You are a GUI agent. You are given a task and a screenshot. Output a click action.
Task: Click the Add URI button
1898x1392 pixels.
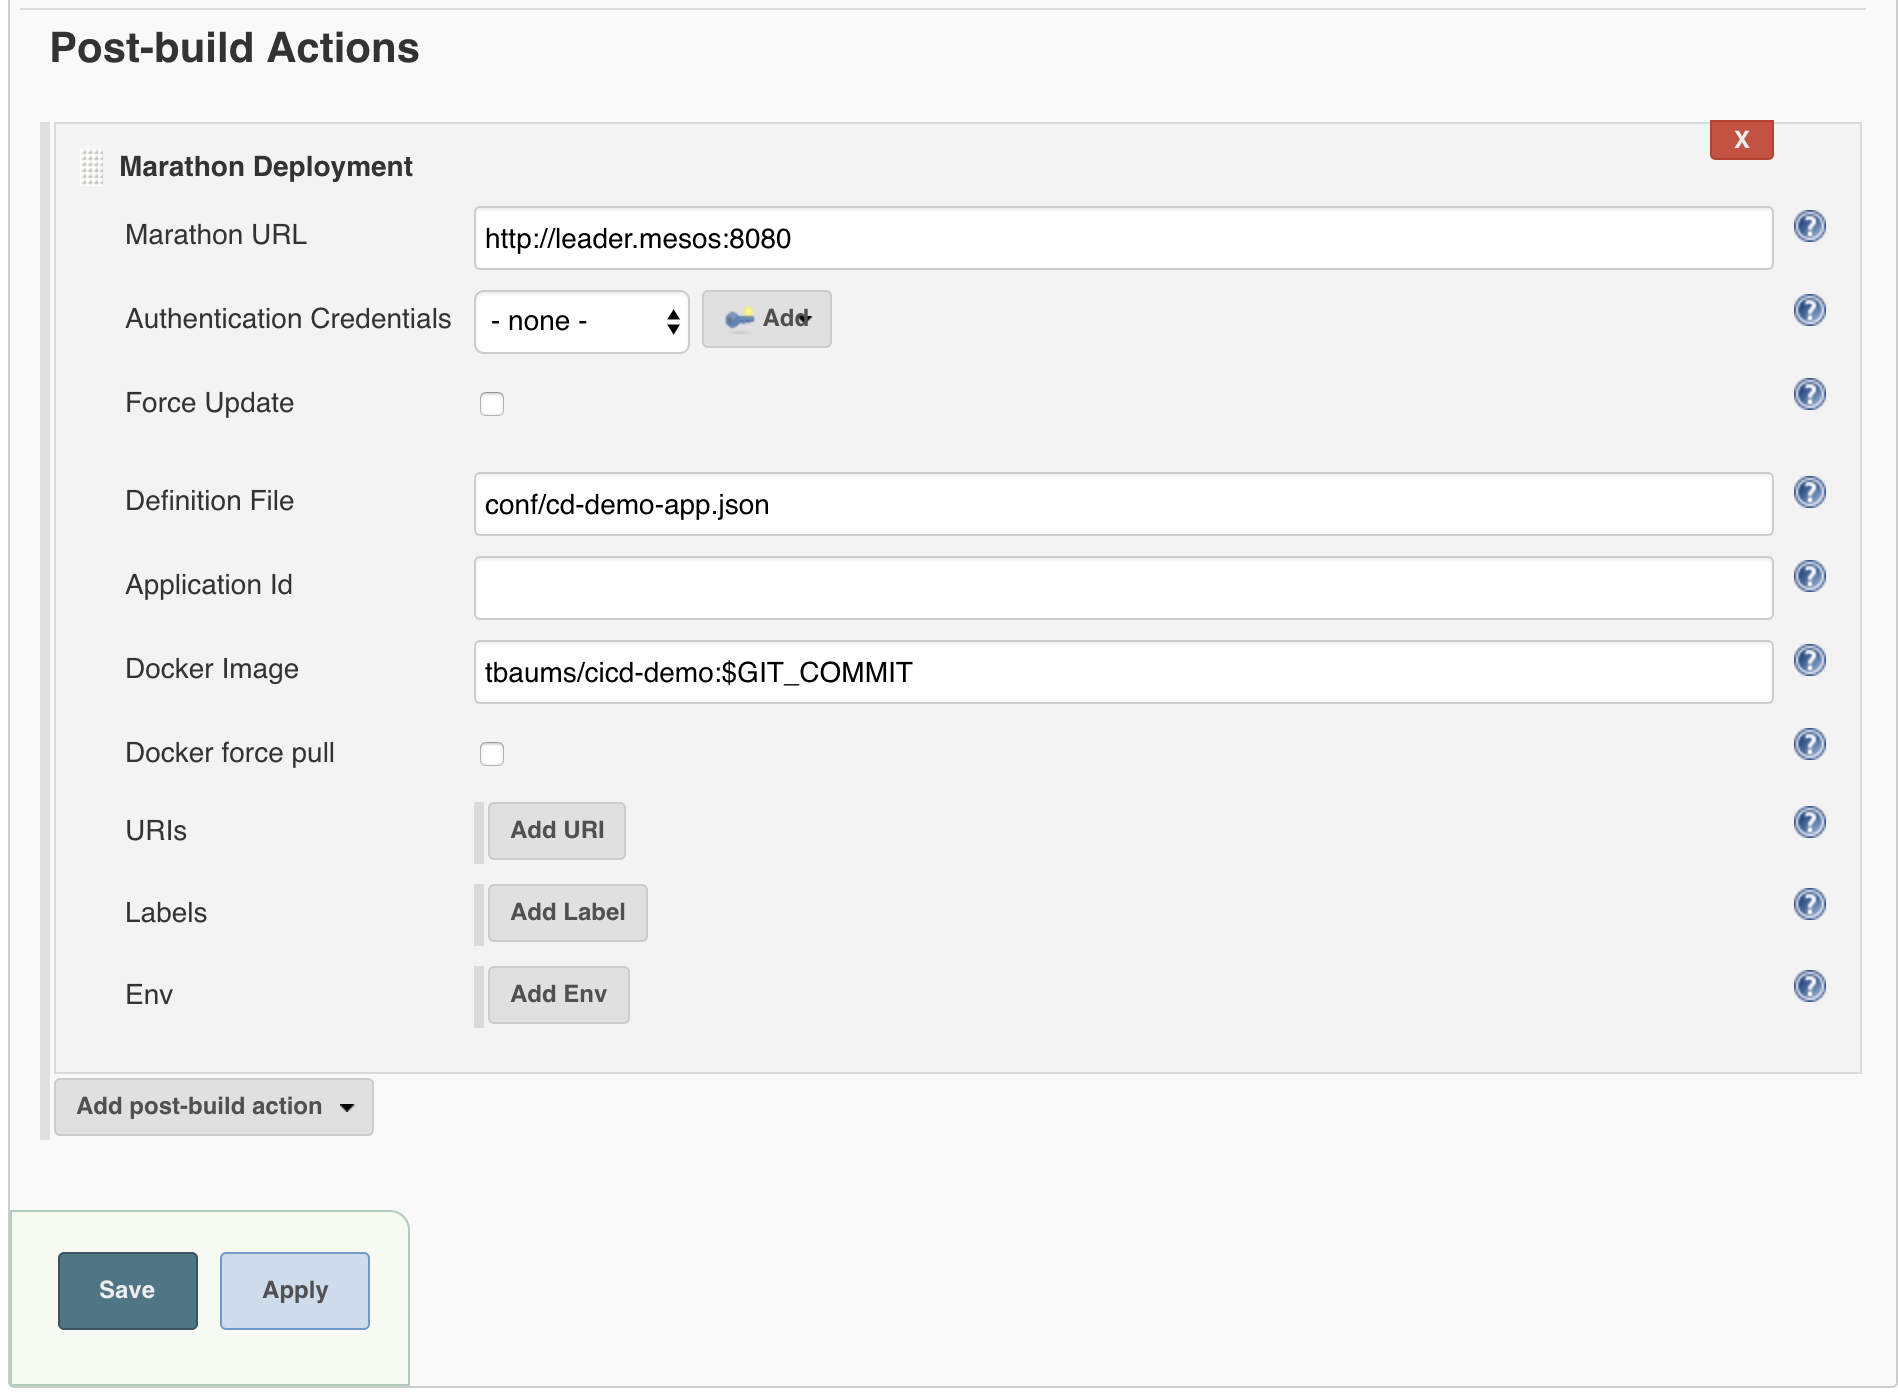click(x=556, y=830)
